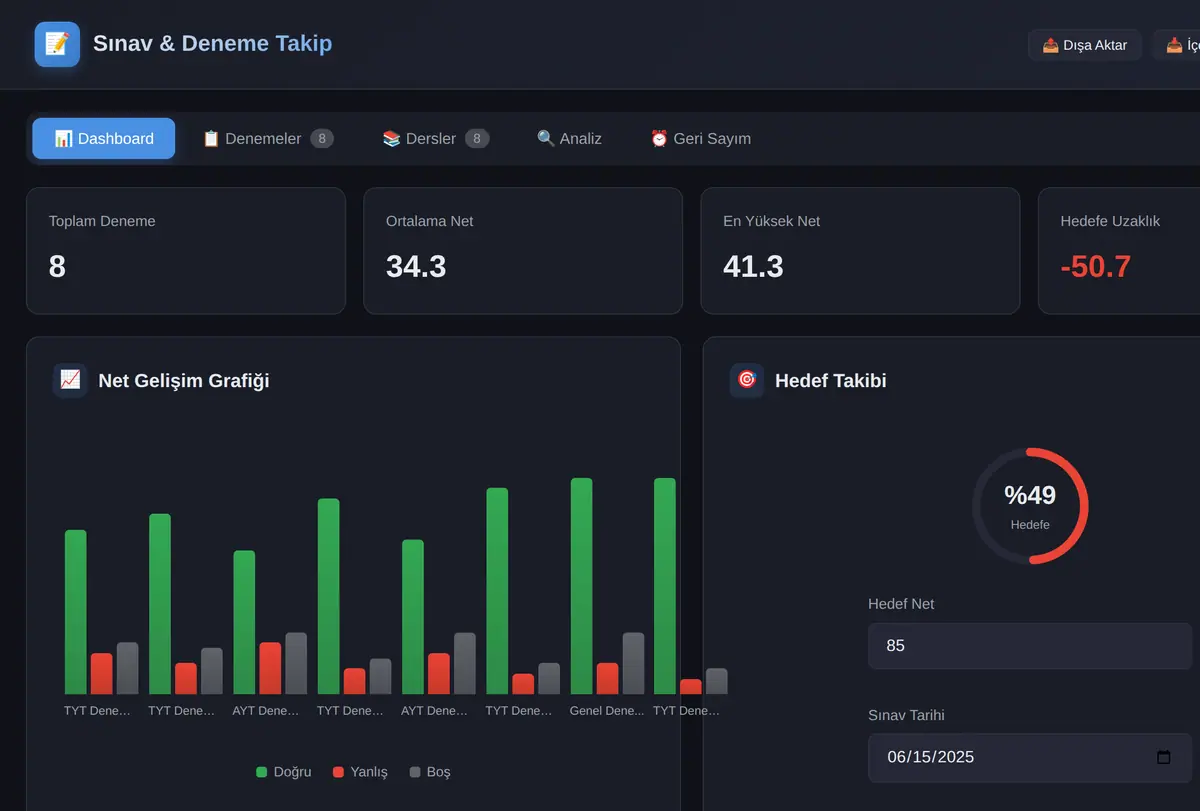Image resolution: width=1200 pixels, height=811 pixels.
Task: Click the Hedef Takibi heading text
Action: click(831, 380)
